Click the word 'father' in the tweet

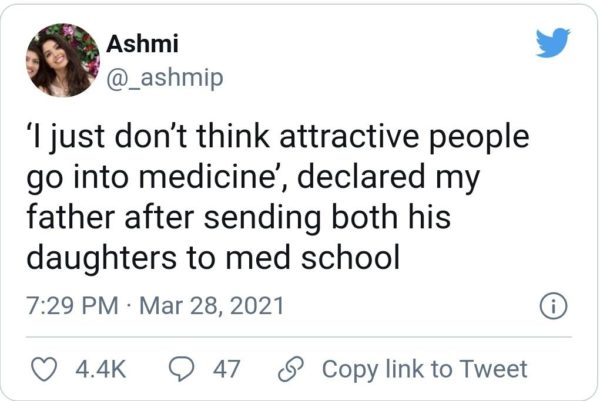66,217
